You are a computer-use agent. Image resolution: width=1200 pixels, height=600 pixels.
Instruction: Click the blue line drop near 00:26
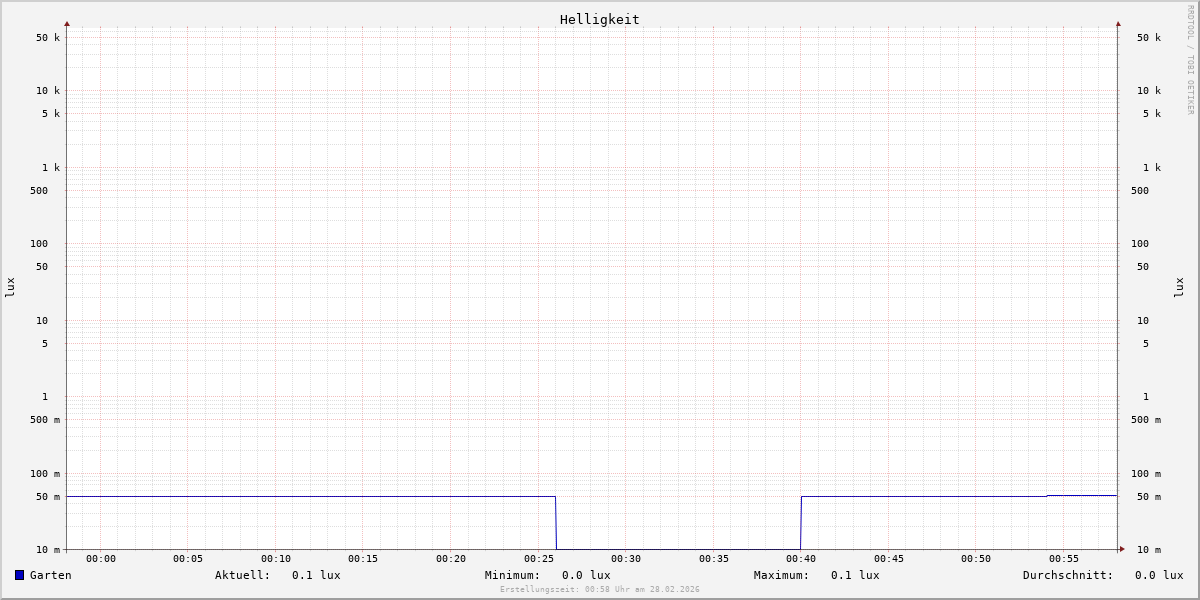coord(556,523)
